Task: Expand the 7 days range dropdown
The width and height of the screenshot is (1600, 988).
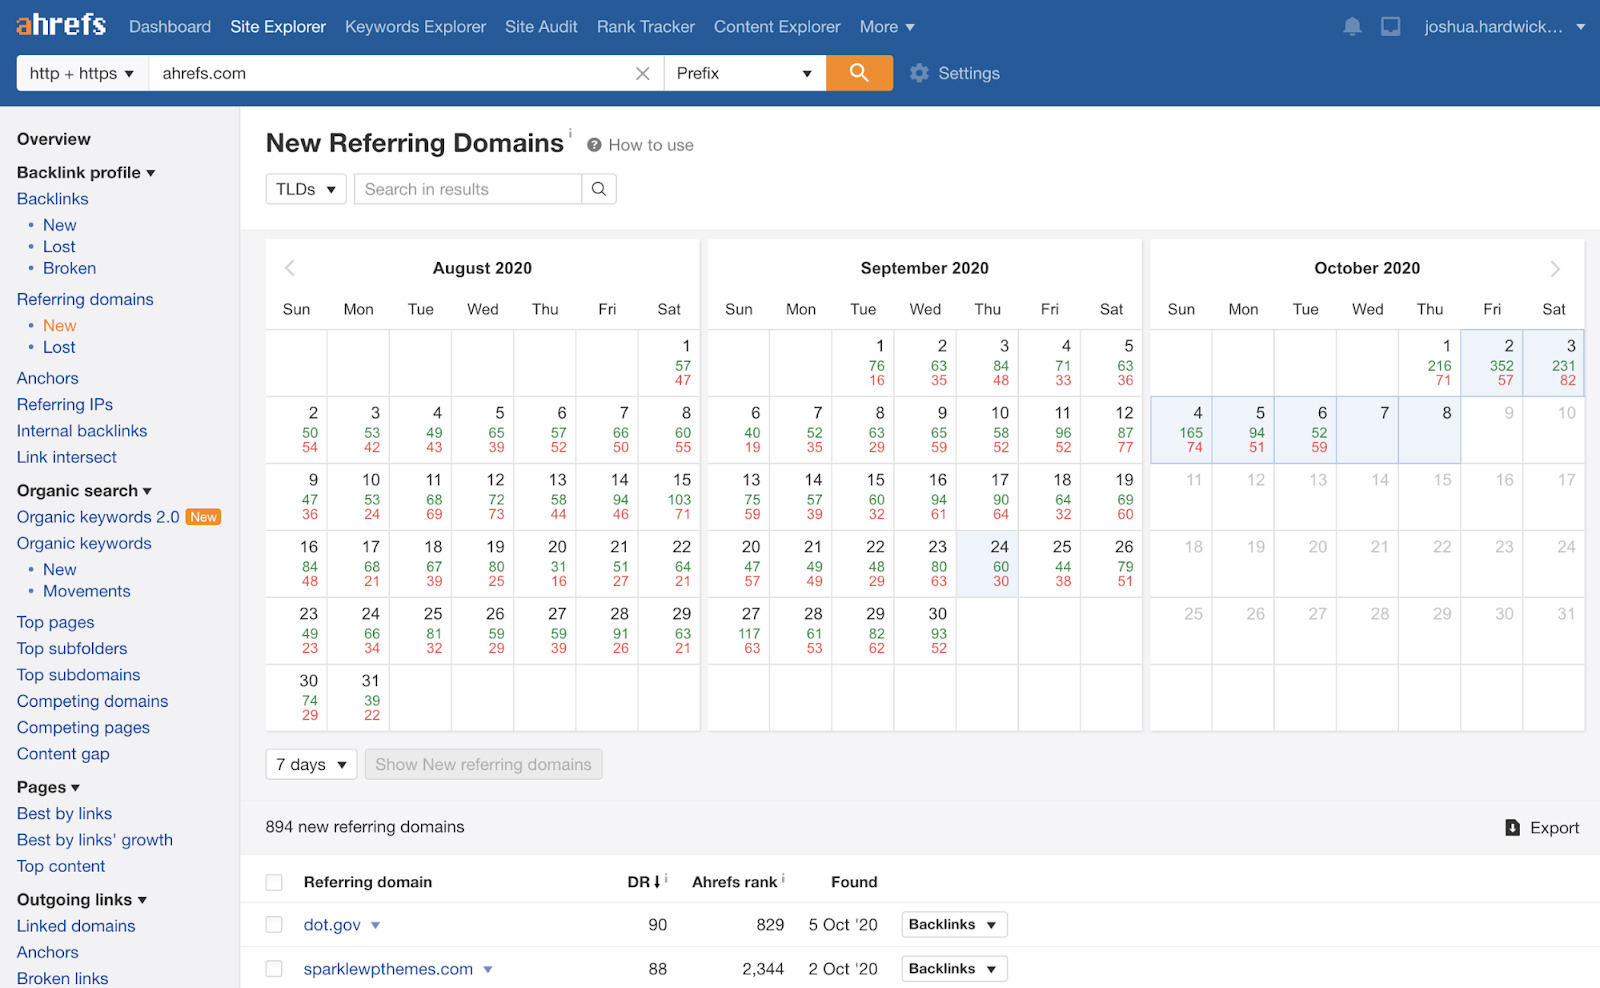Action: click(x=311, y=764)
